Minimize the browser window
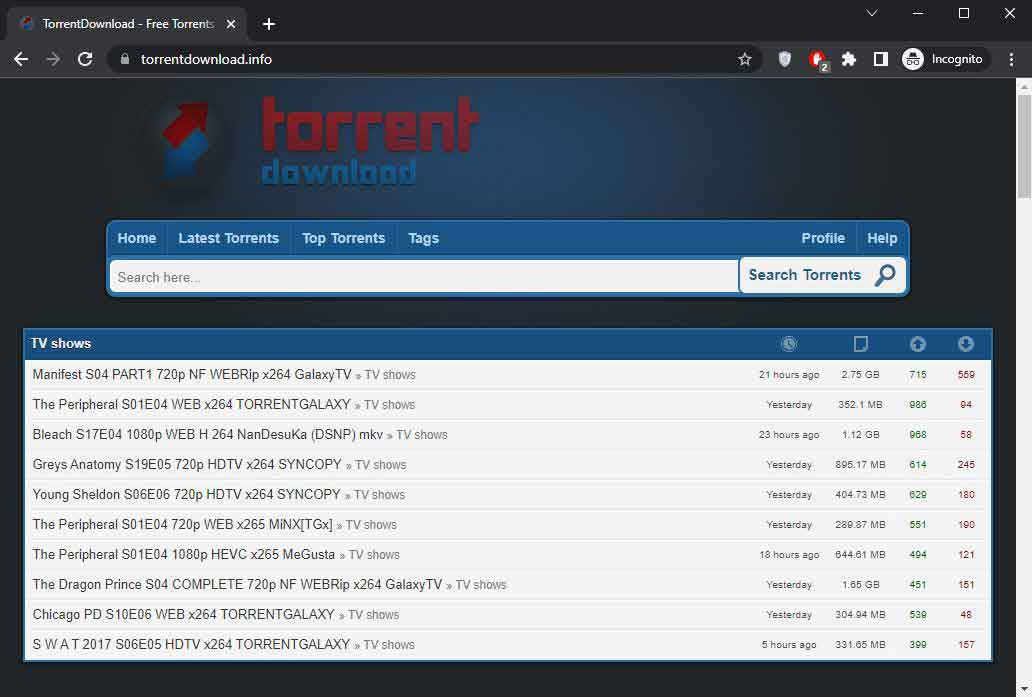 pyautogui.click(x=917, y=13)
